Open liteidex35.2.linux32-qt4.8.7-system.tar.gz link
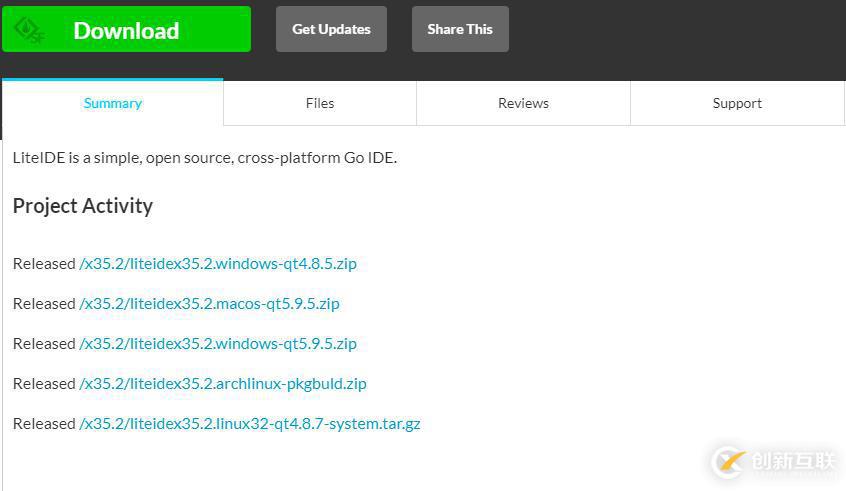Screen dimensions: 846x491 point(250,423)
